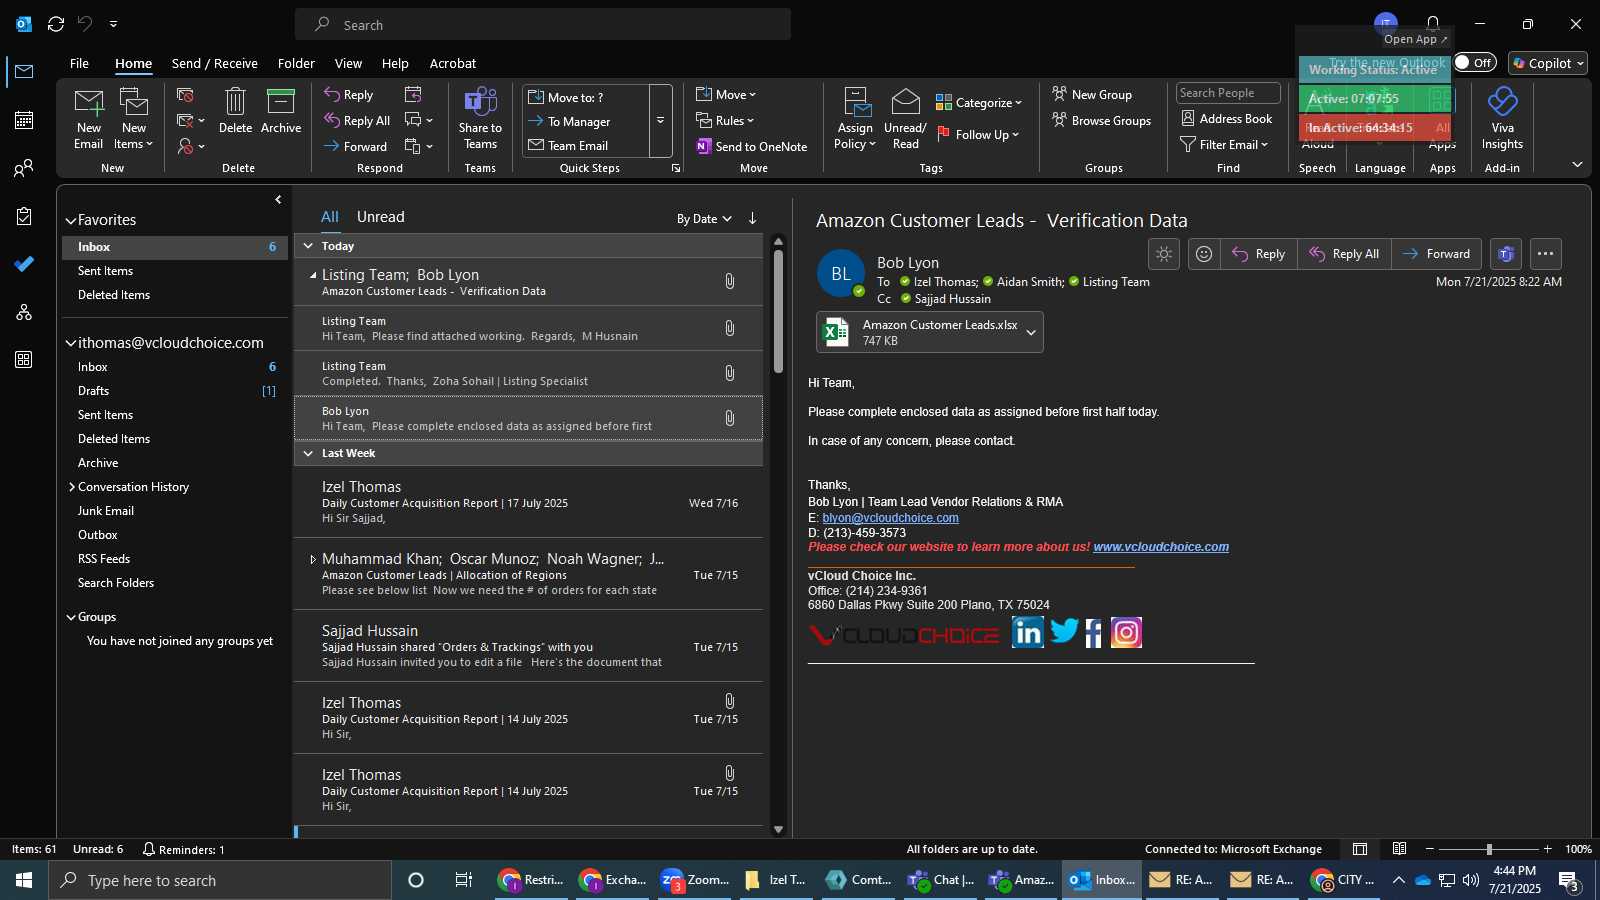Show Unread messages filter
Screen dimensions: 1600x900
(x=380, y=217)
